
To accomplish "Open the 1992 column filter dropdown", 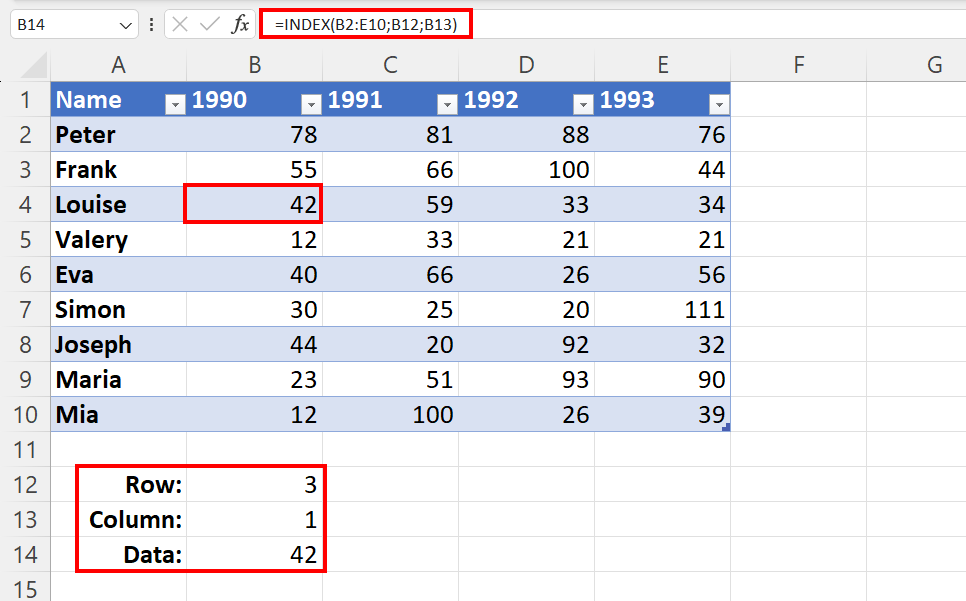I will tap(583, 105).
